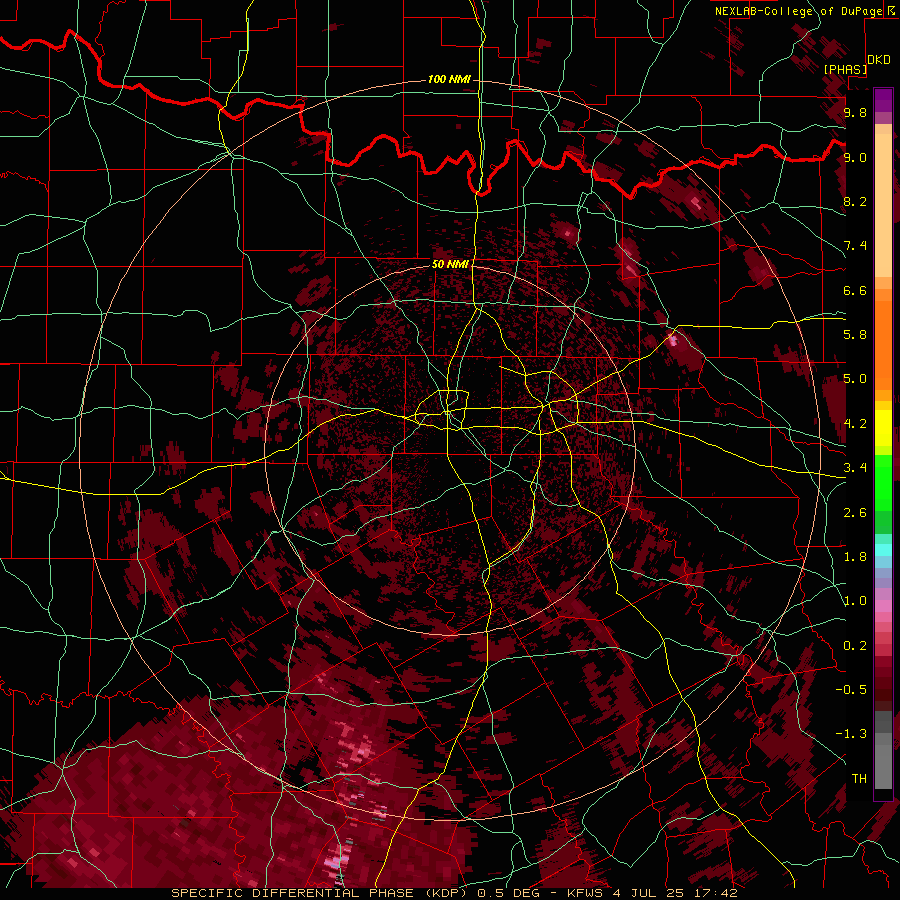Click the 4.2 scale label
This screenshot has height=900, width=900.
coord(855,424)
